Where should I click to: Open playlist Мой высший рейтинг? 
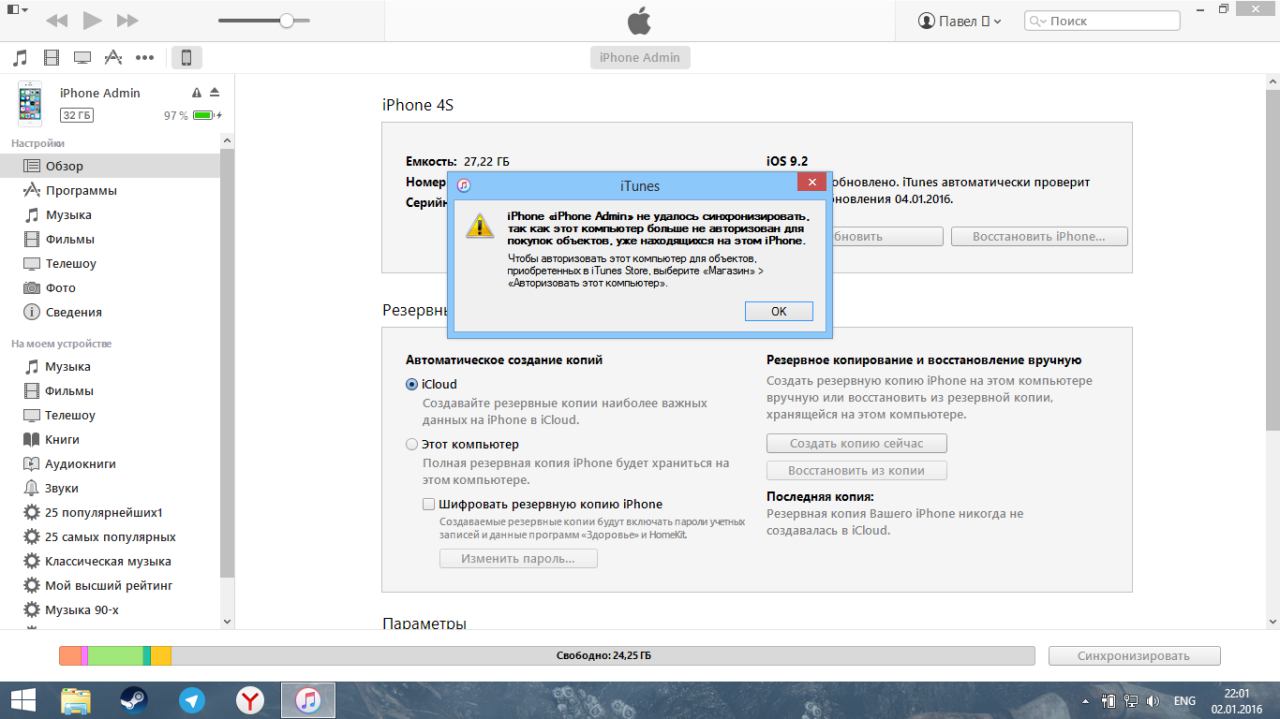point(110,585)
